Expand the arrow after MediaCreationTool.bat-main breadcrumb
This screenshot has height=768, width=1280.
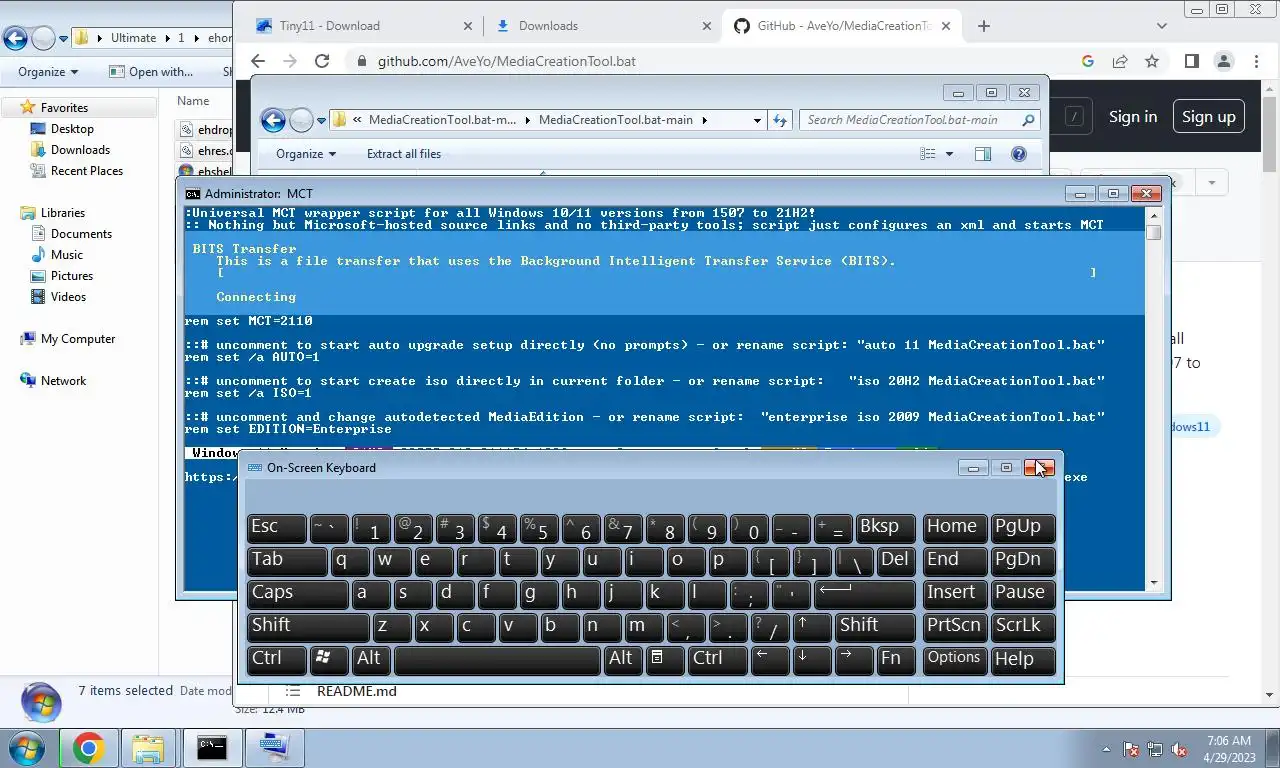(x=704, y=120)
